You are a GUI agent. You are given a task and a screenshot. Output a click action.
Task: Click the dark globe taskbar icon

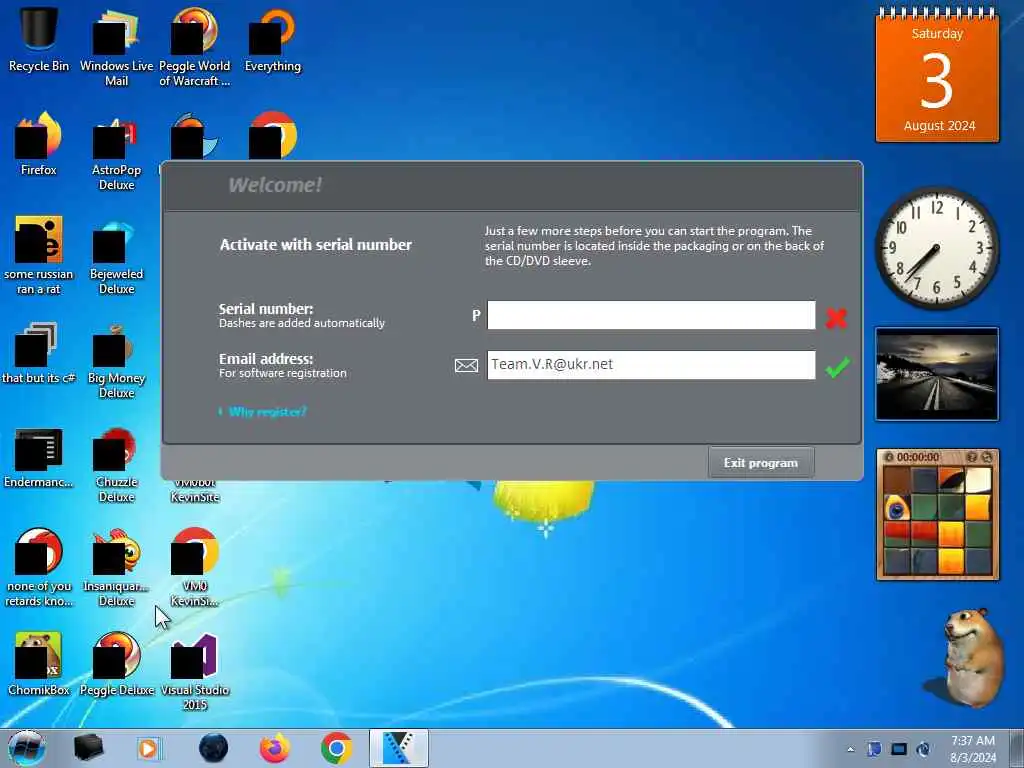[214, 748]
